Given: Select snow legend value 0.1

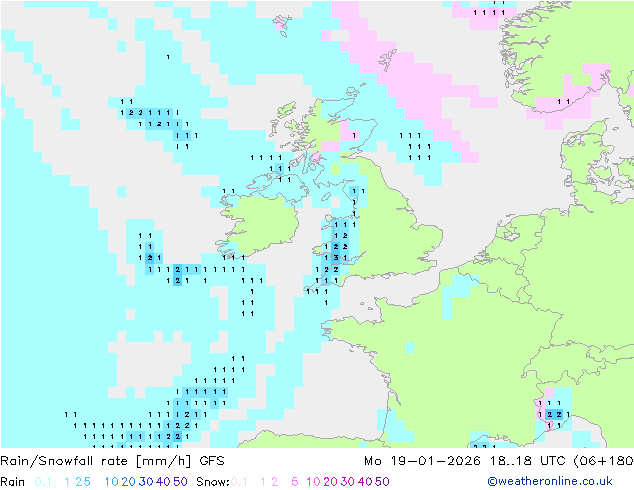Looking at the screenshot, I should click(239, 482).
